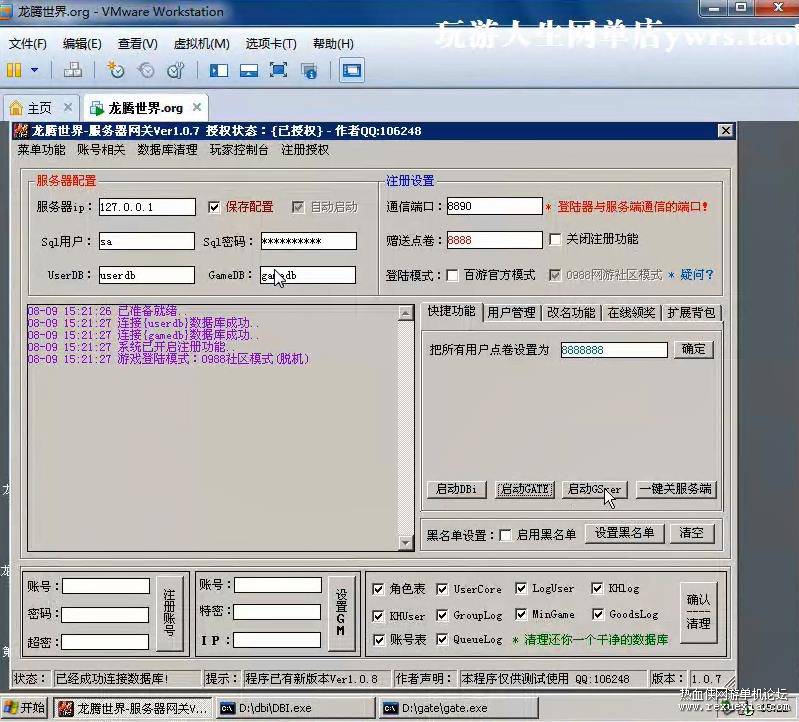Image resolution: width=799 pixels, height=722 pixels.
Task: Close the 主页 tab
Action: point(68,108)
